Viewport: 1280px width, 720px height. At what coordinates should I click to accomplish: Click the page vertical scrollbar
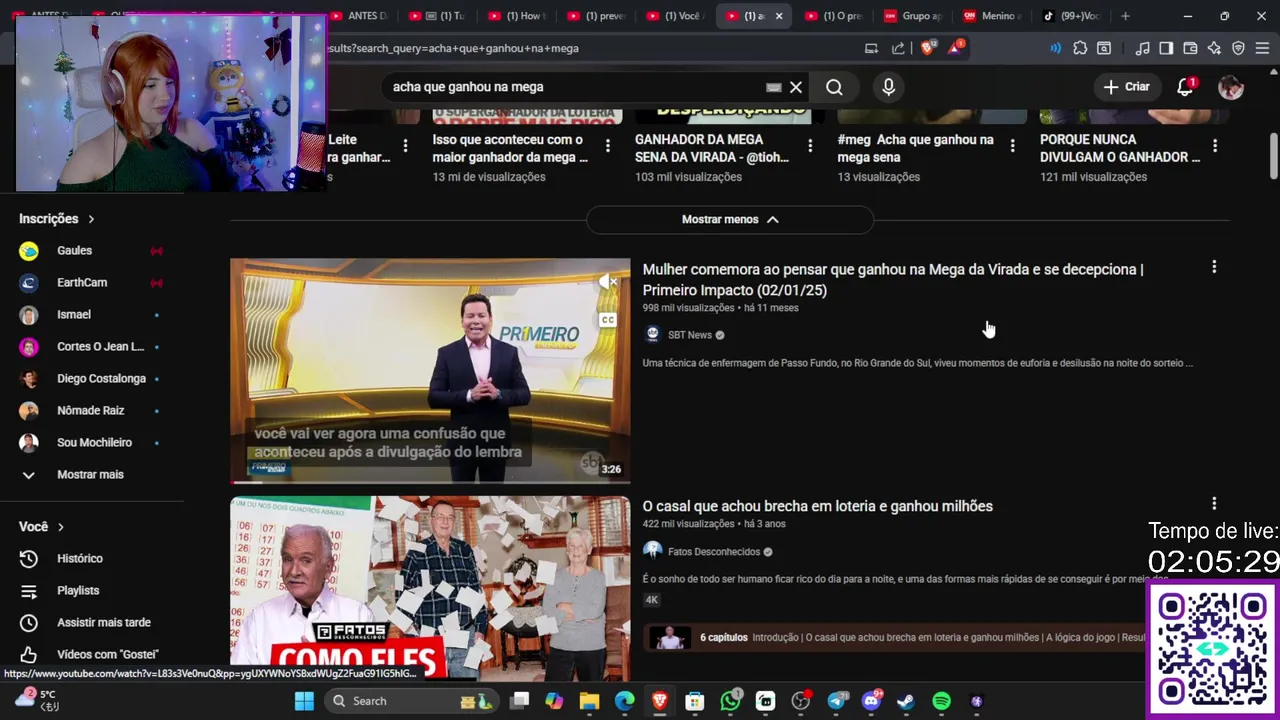coord(1274,155)
